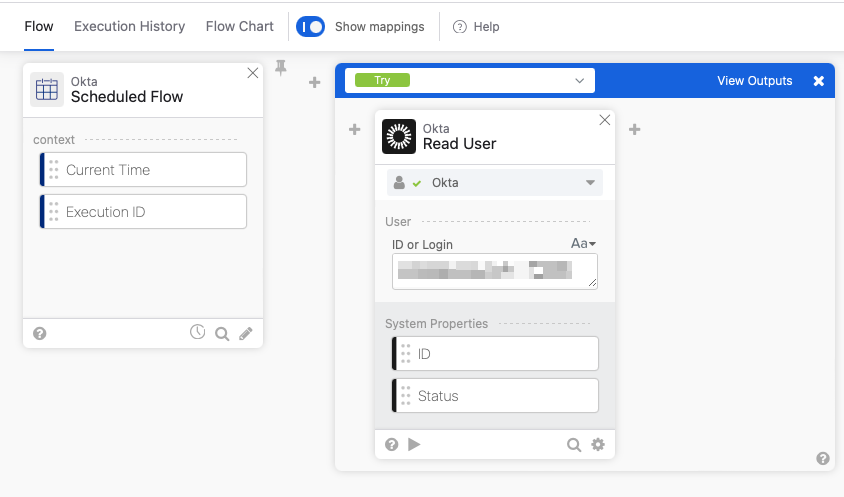The image size is (844, 497).
Task: Click the Scheduled Flow title
Action: pyautogui.click(x=126, y=97)
